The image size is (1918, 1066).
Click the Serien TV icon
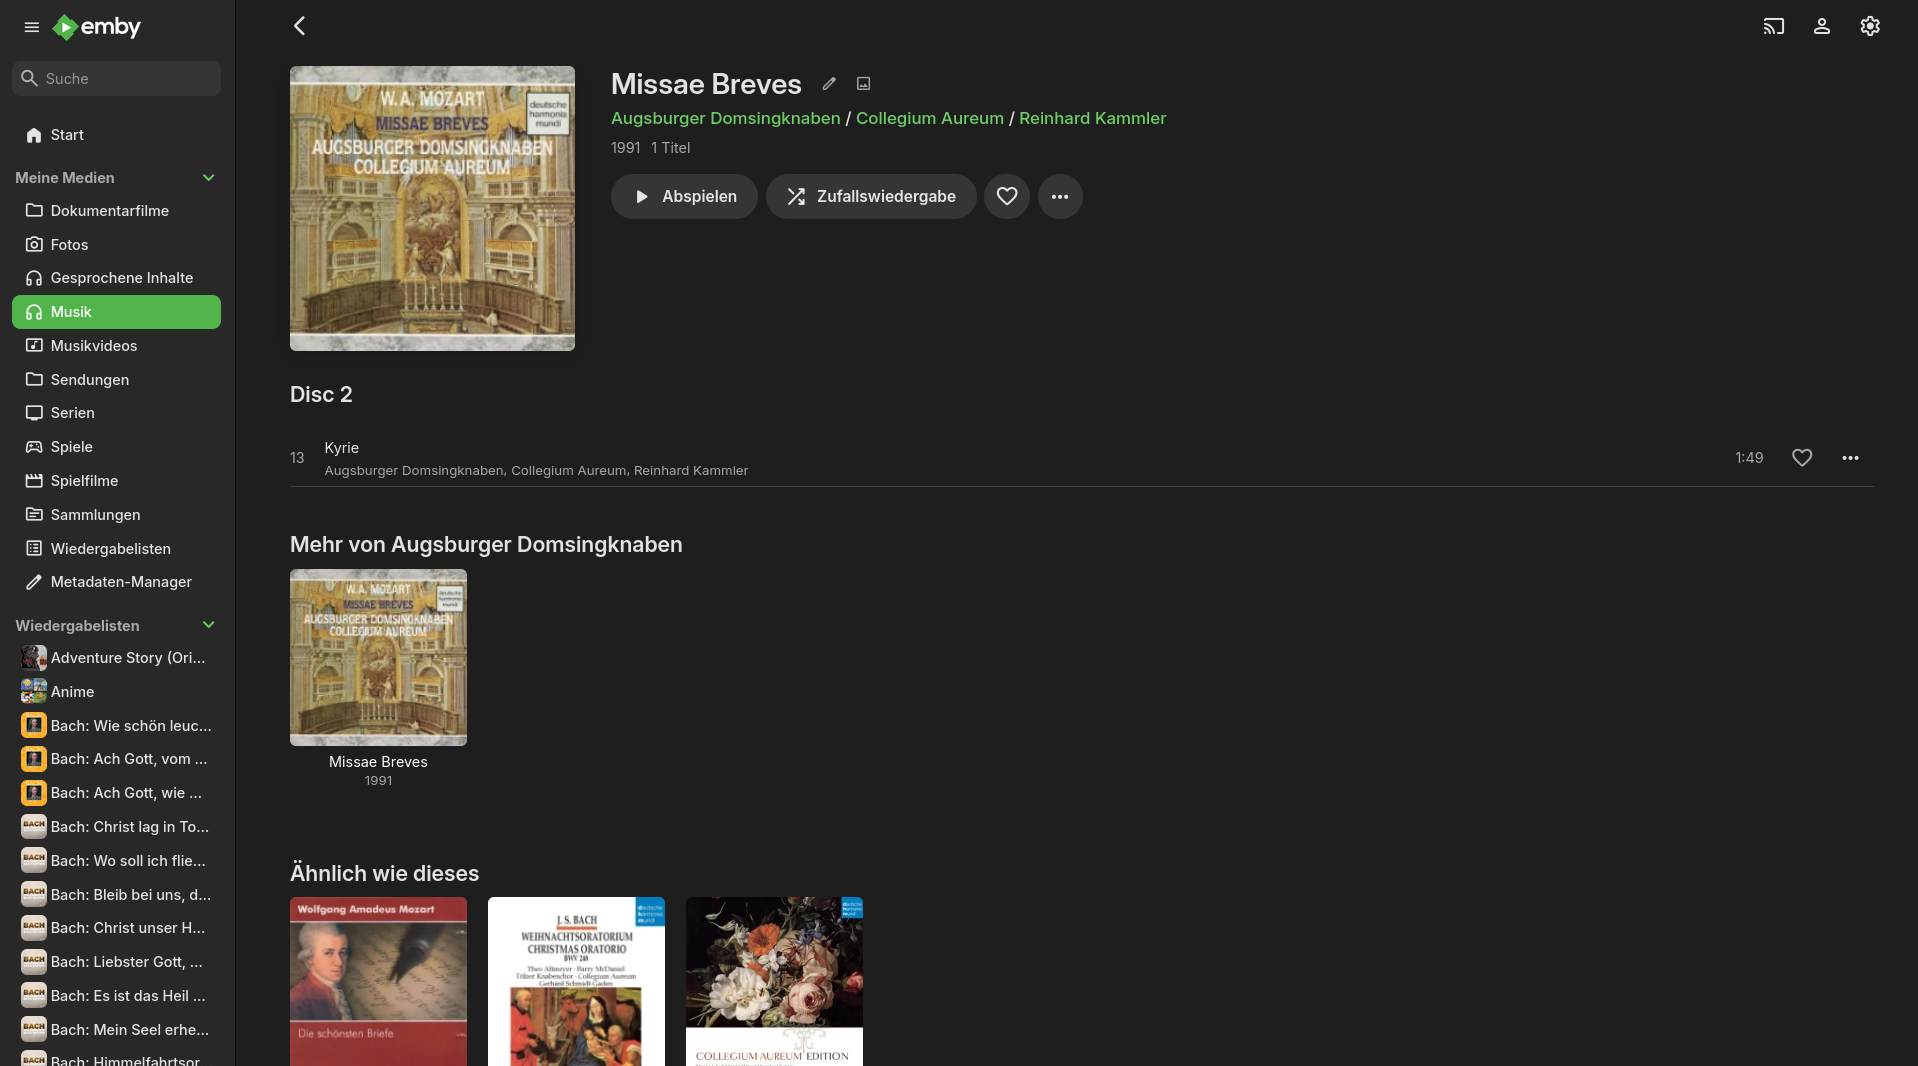(x=34, y=413)
